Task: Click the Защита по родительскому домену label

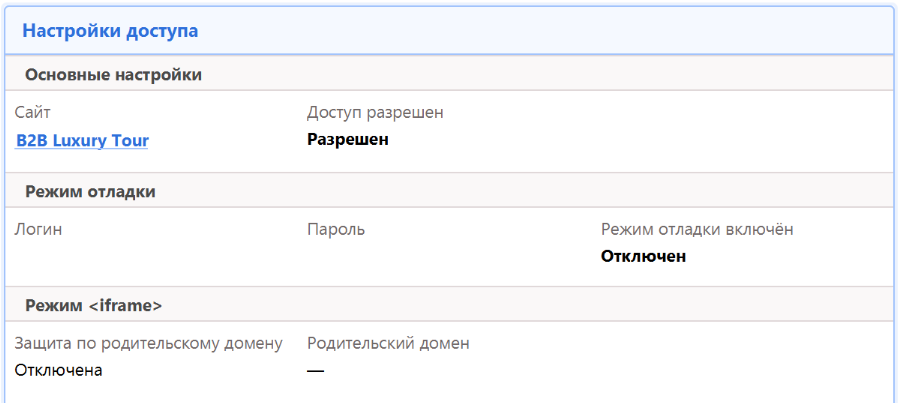Action: pyautogui.click(x=149, y=344)
